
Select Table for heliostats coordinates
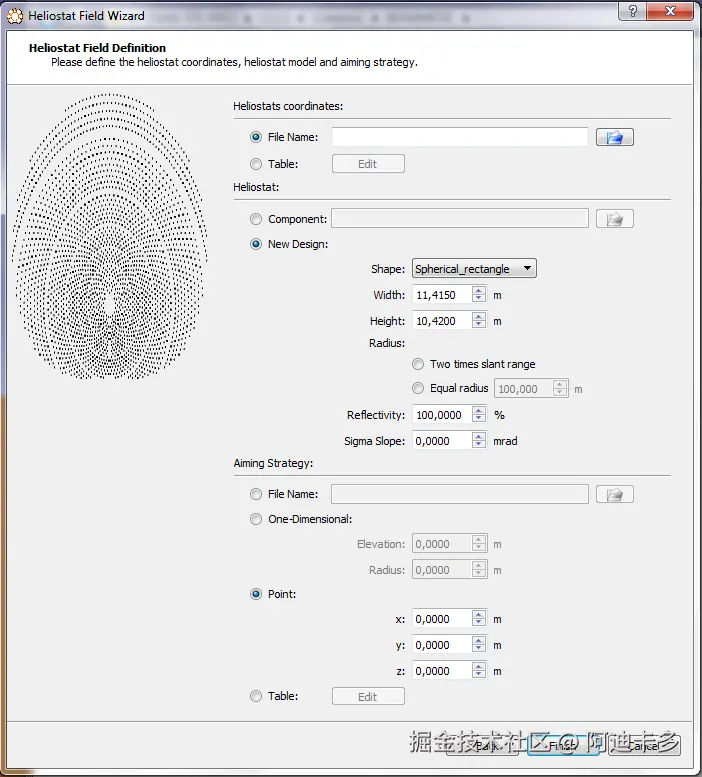point(256,164)
